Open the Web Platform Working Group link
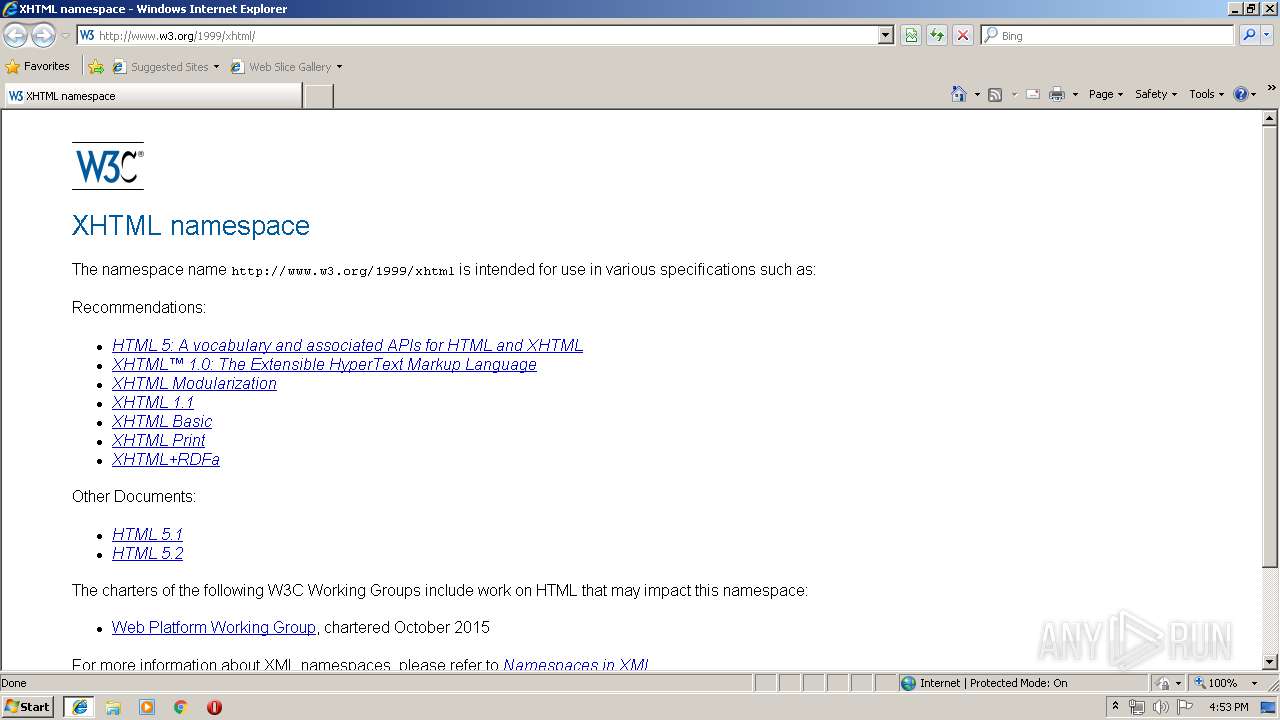 click(x=214, y=627)
